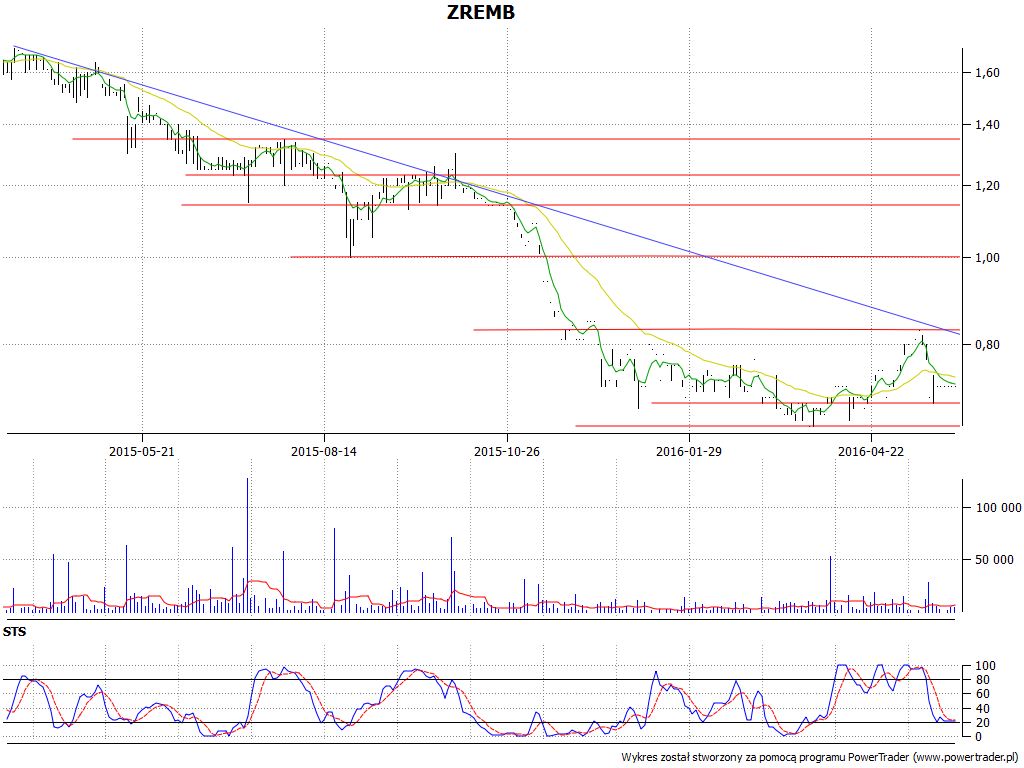Click the 1,20 price axis label
1024x768 pixels.
click(987, 186)
